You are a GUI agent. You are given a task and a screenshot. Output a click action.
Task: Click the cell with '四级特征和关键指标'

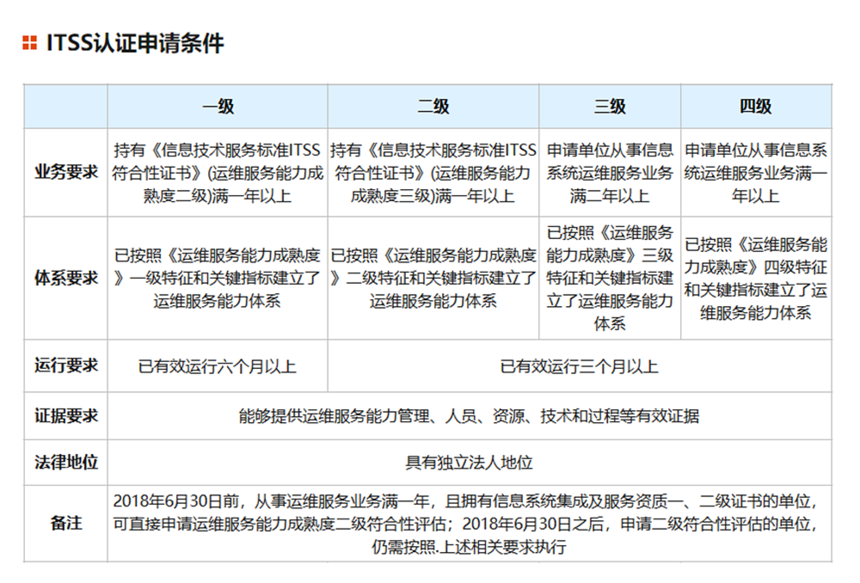coord(756,278)
